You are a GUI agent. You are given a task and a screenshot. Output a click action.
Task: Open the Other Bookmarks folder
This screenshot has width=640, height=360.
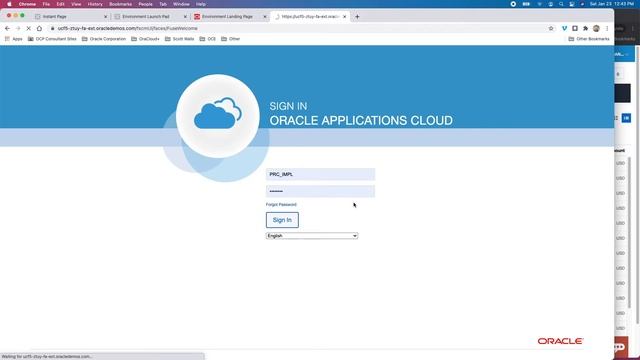[x=589, y=39]
